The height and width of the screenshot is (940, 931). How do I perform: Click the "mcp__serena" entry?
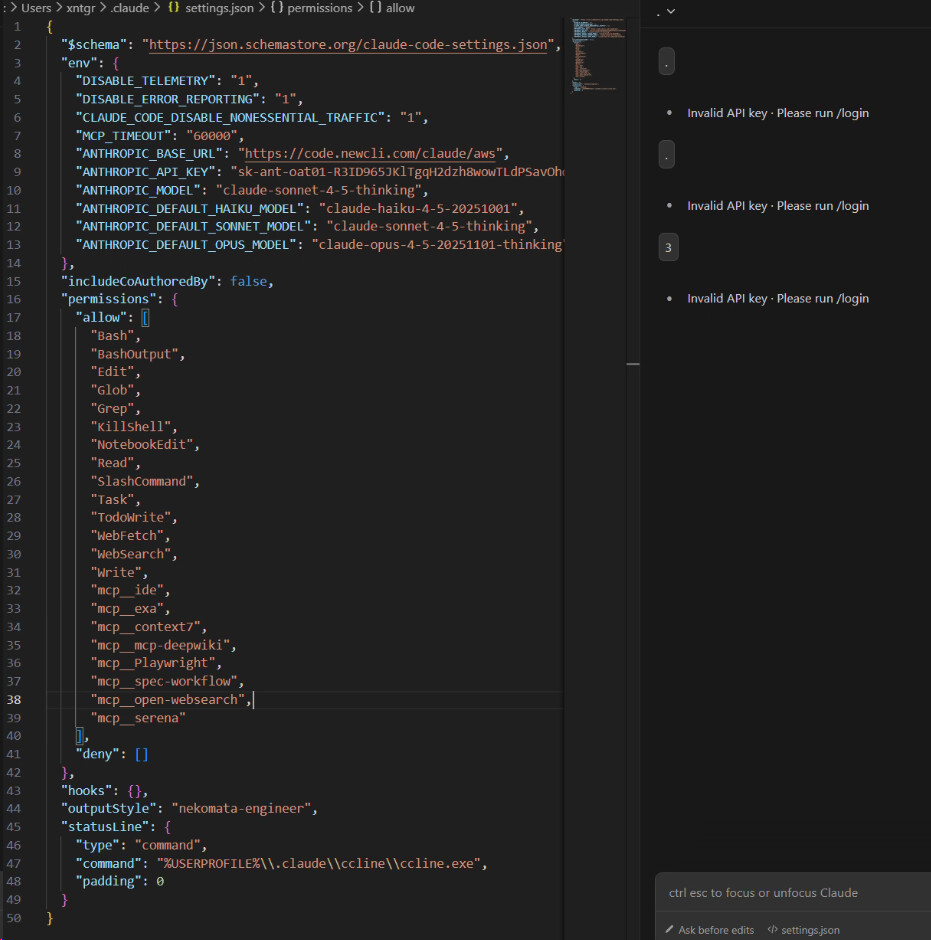(x=138, y=718)
